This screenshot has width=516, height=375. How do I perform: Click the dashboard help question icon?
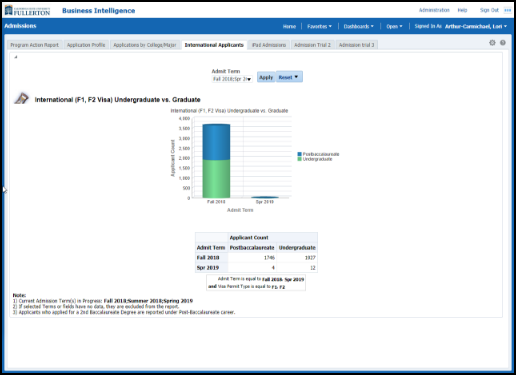[503, 43]
